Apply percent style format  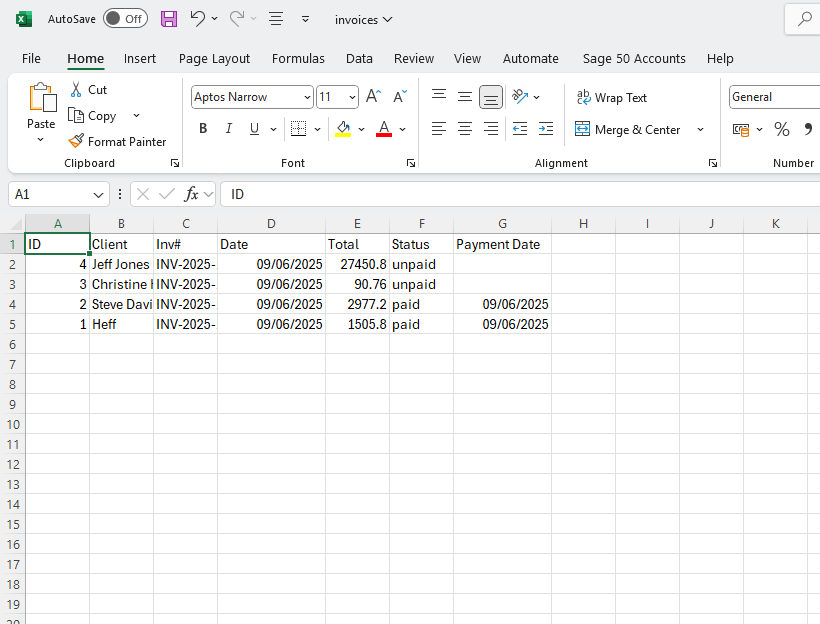coord(782,129)
